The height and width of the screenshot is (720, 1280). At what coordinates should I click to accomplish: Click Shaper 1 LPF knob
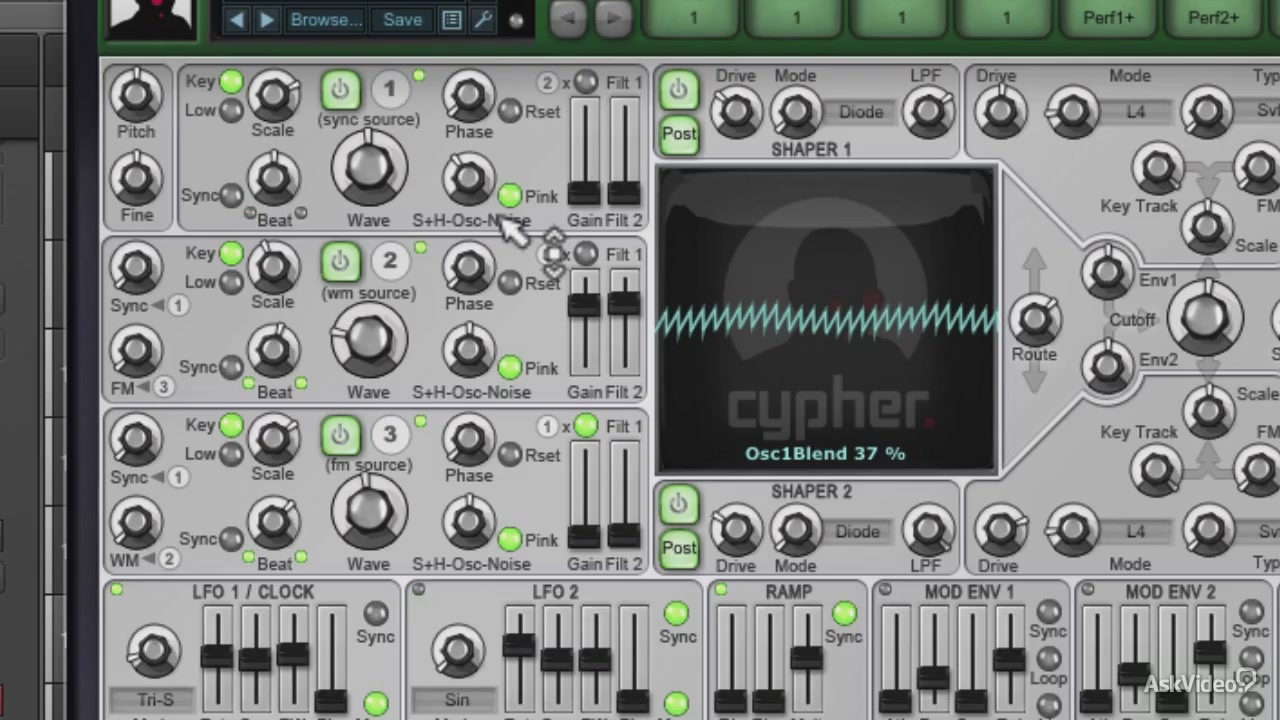pyautogui.click(x=927, y=111)
